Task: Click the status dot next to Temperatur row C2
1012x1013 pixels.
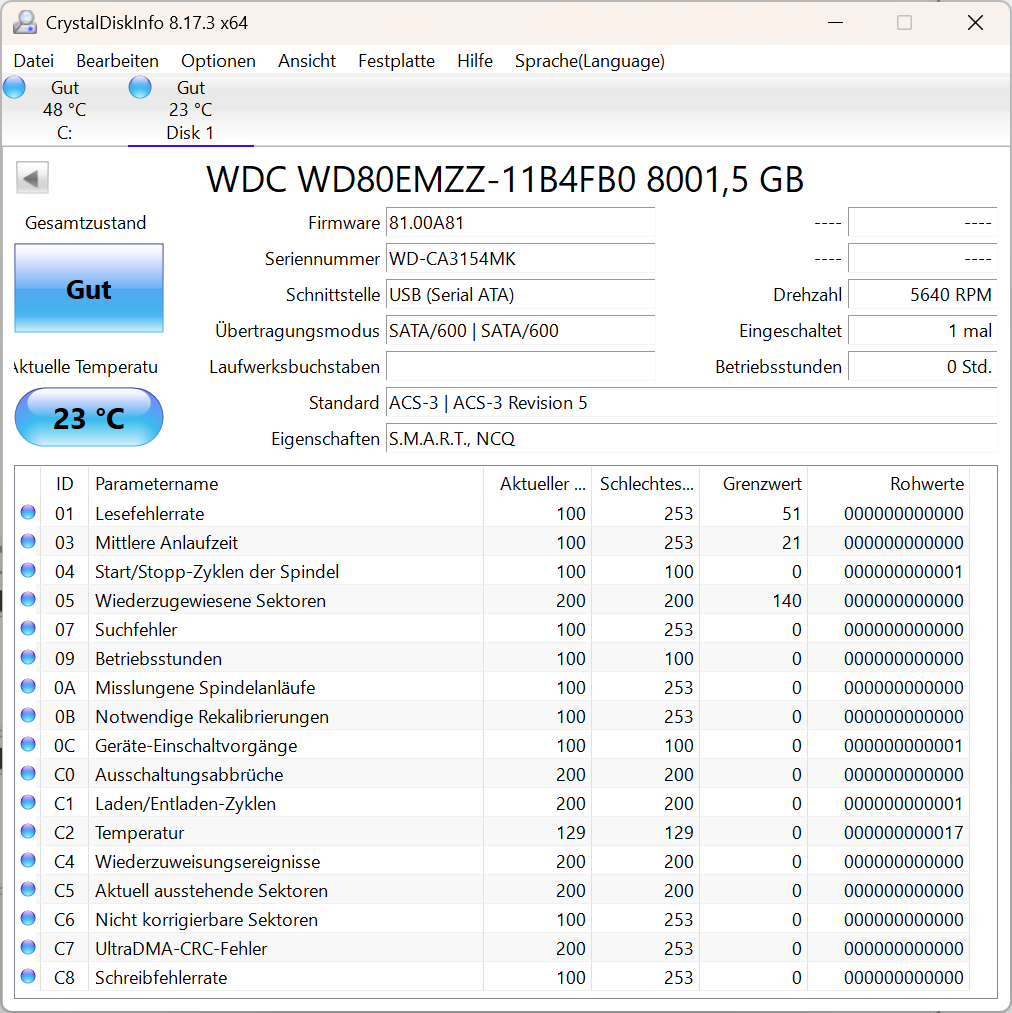Action: (28, 832)
